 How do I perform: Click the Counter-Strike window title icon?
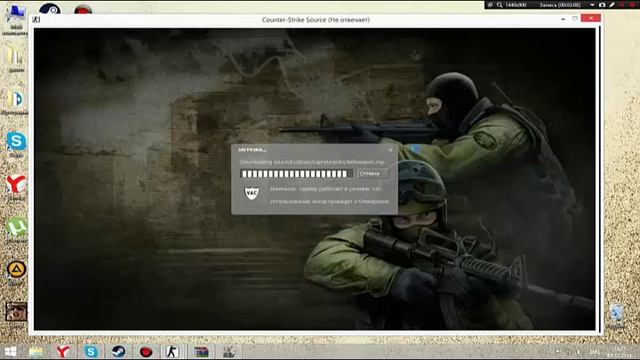point(36,20)
